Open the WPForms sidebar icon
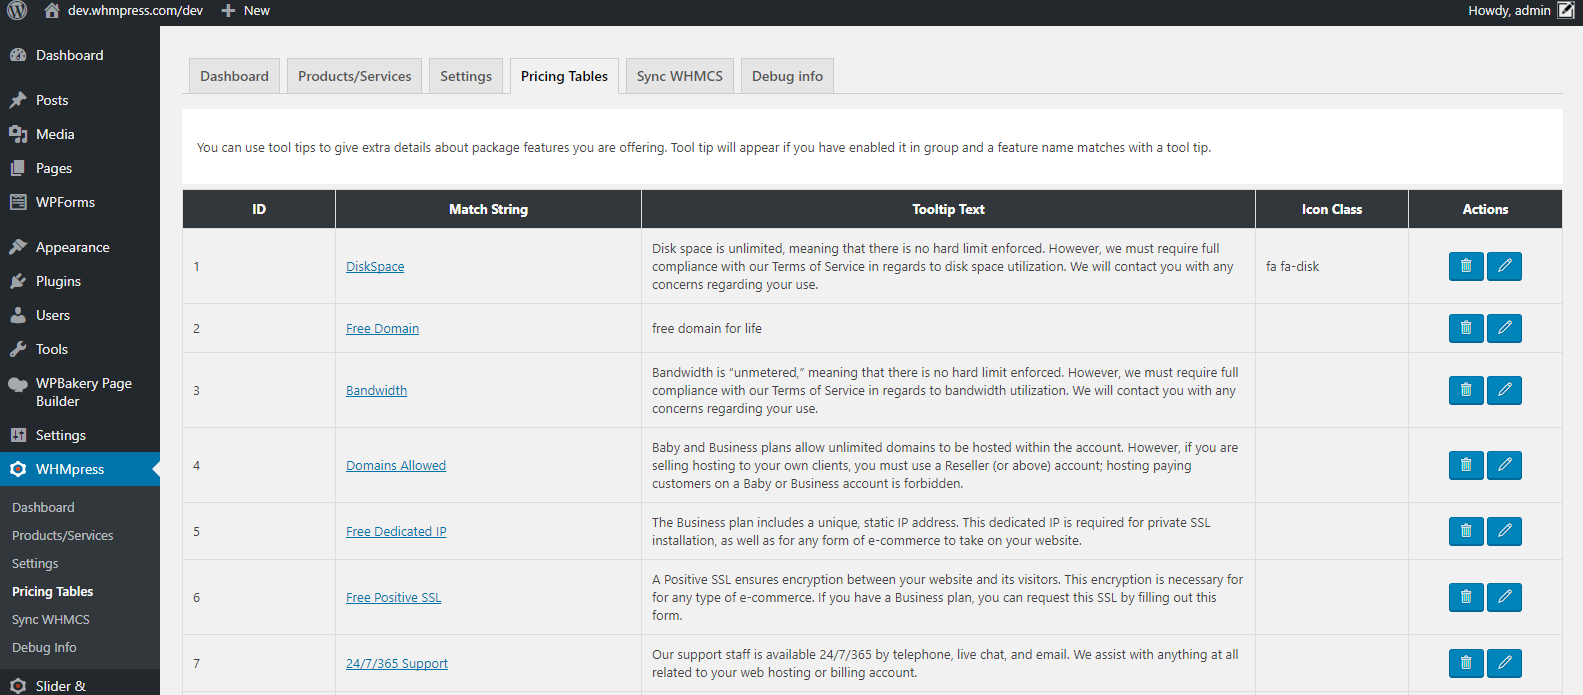The image size is (1583, 695). click(18, 202)
